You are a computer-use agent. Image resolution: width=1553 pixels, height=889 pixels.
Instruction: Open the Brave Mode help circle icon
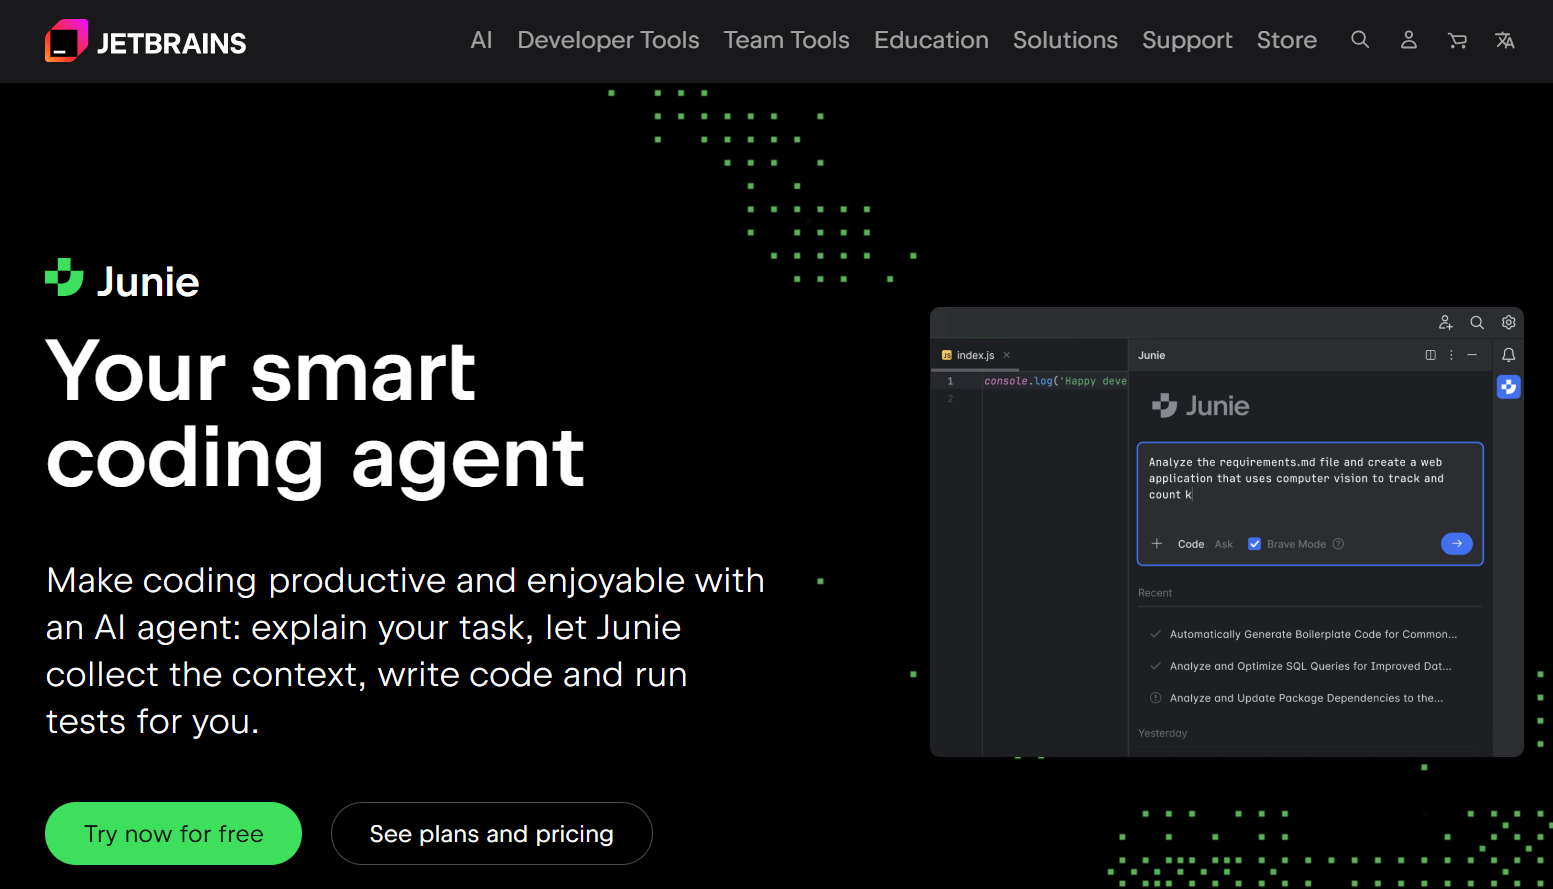click(x=1338, y=543)
